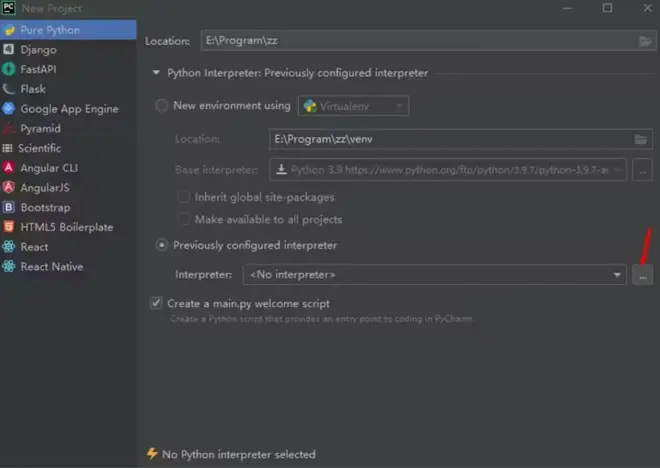This screenshot has height=468, width=660.
Task: Maximize the New Project window
Action: (607, 8)
